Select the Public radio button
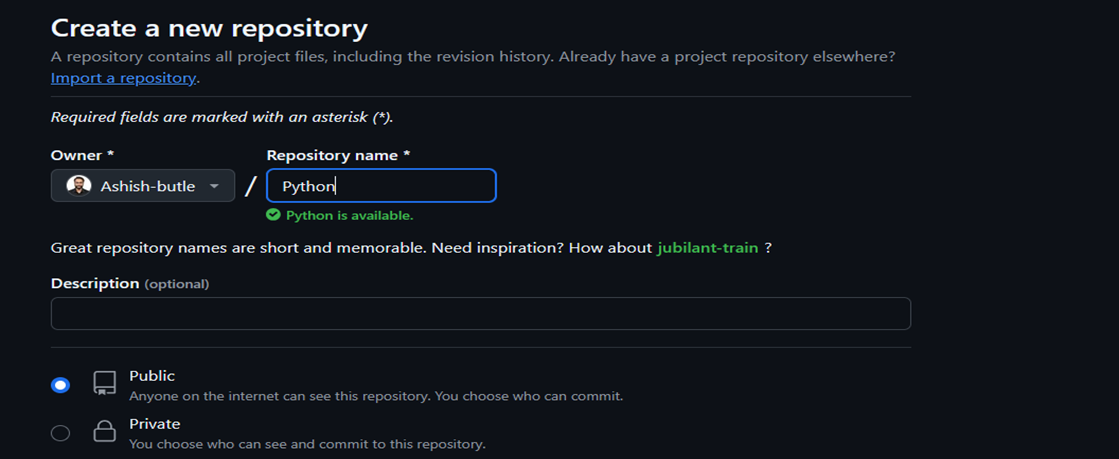This screenshot has height=459, width=1119. point(61,385)
